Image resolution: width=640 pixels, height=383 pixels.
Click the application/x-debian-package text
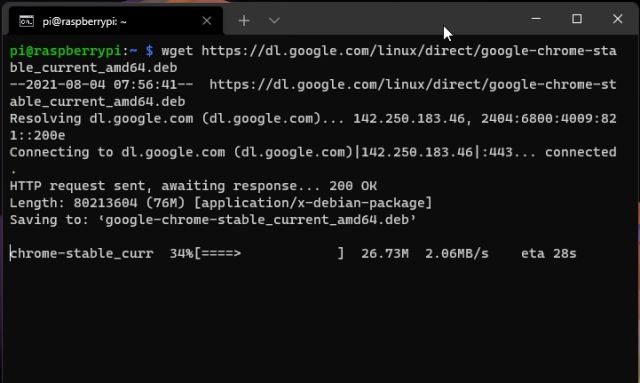click(x=313, y=203)
